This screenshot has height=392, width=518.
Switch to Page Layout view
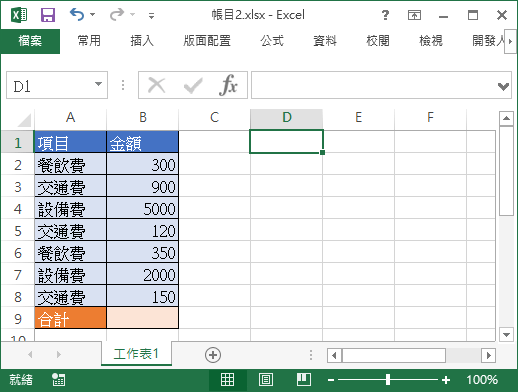pos(266,380)
